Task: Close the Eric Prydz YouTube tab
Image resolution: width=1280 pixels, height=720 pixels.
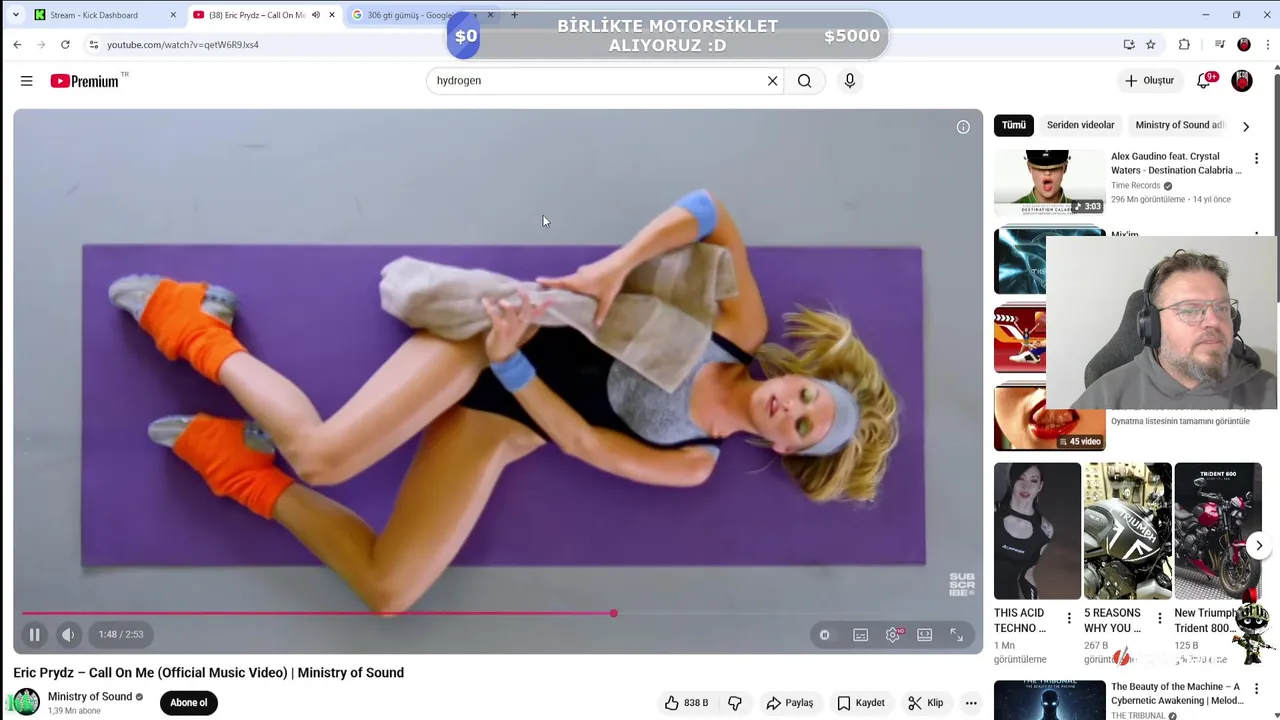Action: point(332,15)
